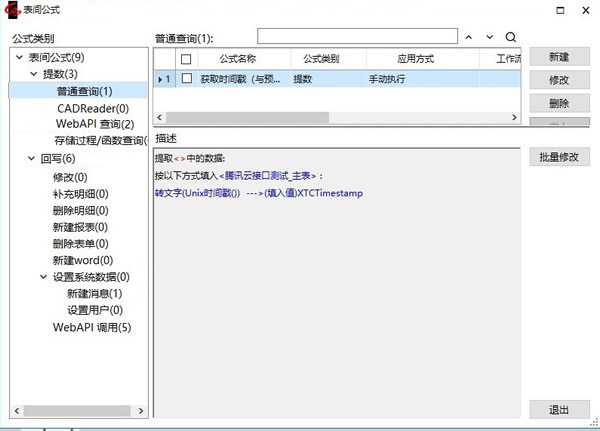Click the formula search input field
This screenshot has height=431, width=600.
(356, 37)
